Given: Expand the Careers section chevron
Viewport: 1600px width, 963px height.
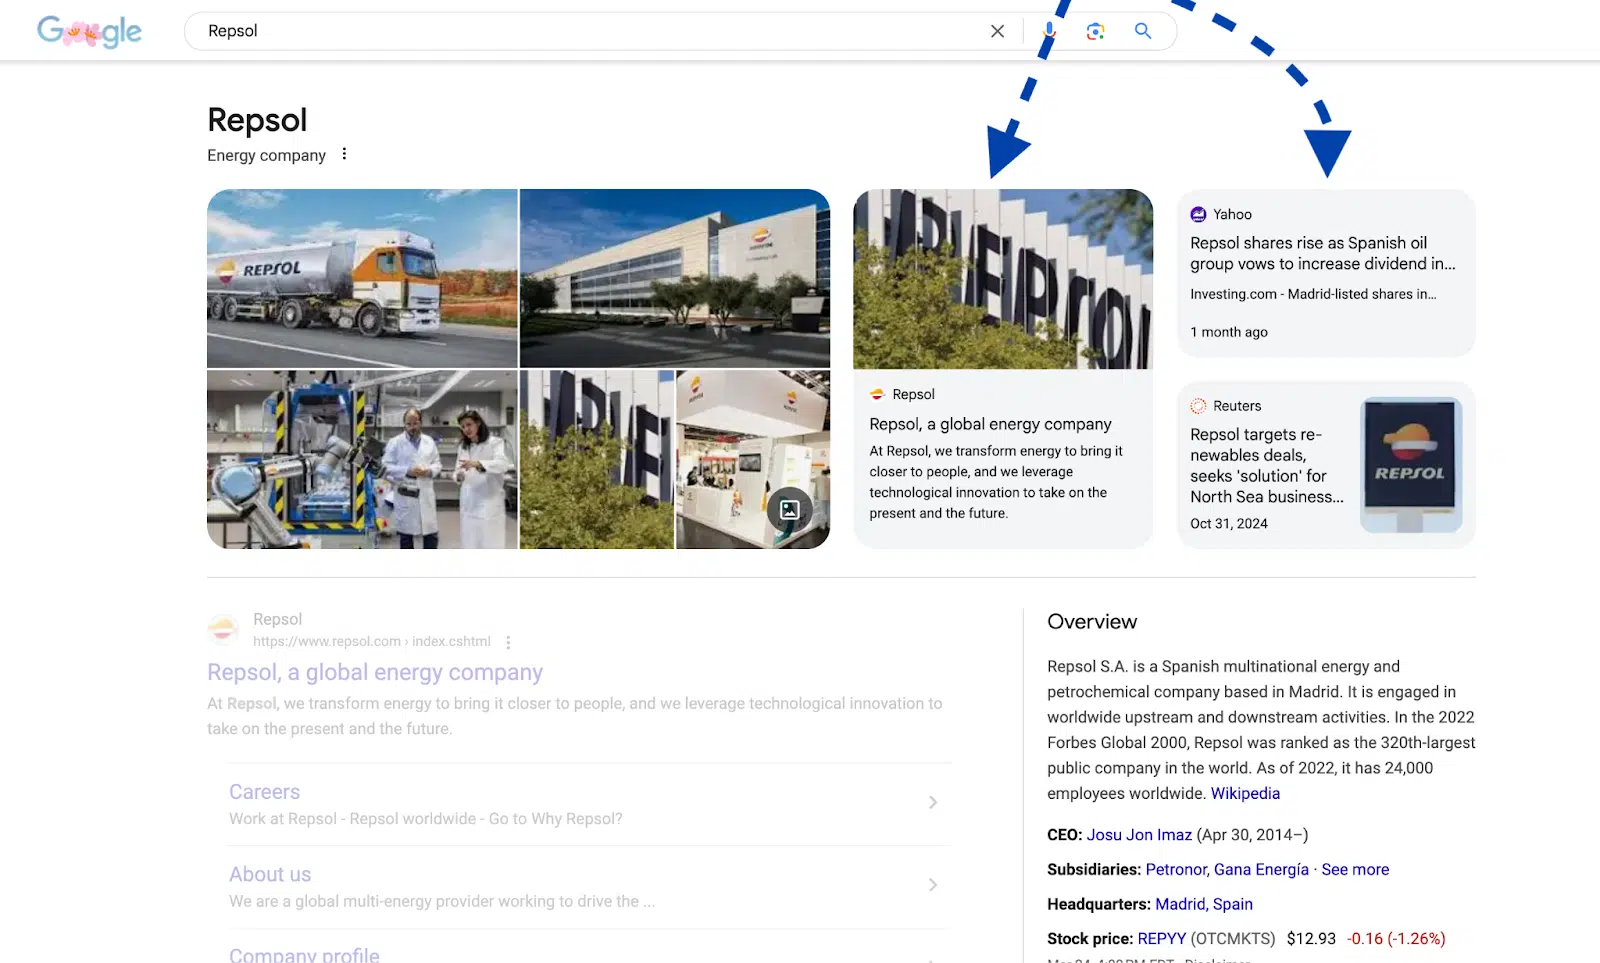Looking at the screenshot, I should click(x=933, y=802).
